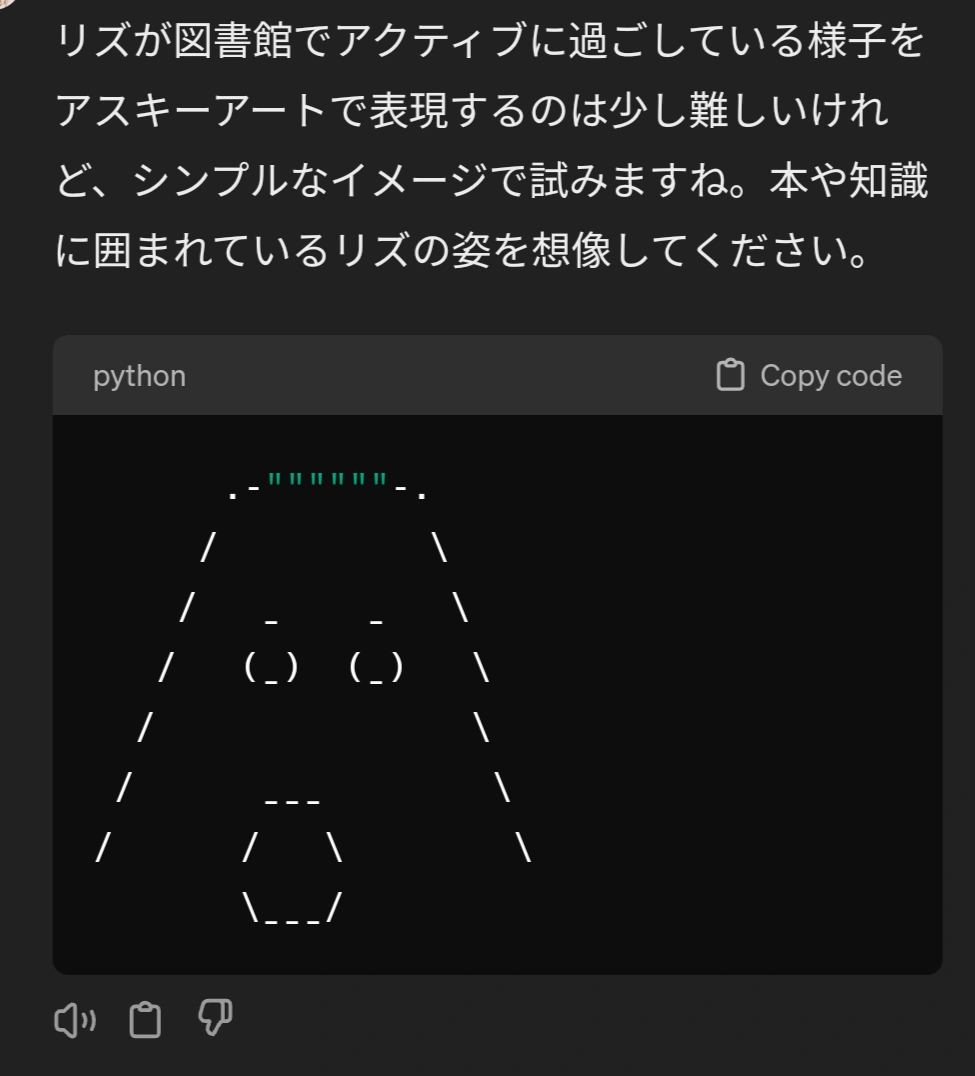Copy the whole message using the bottom clipboard icon
Screen dimensions: 975x1076
(145, 1019)
